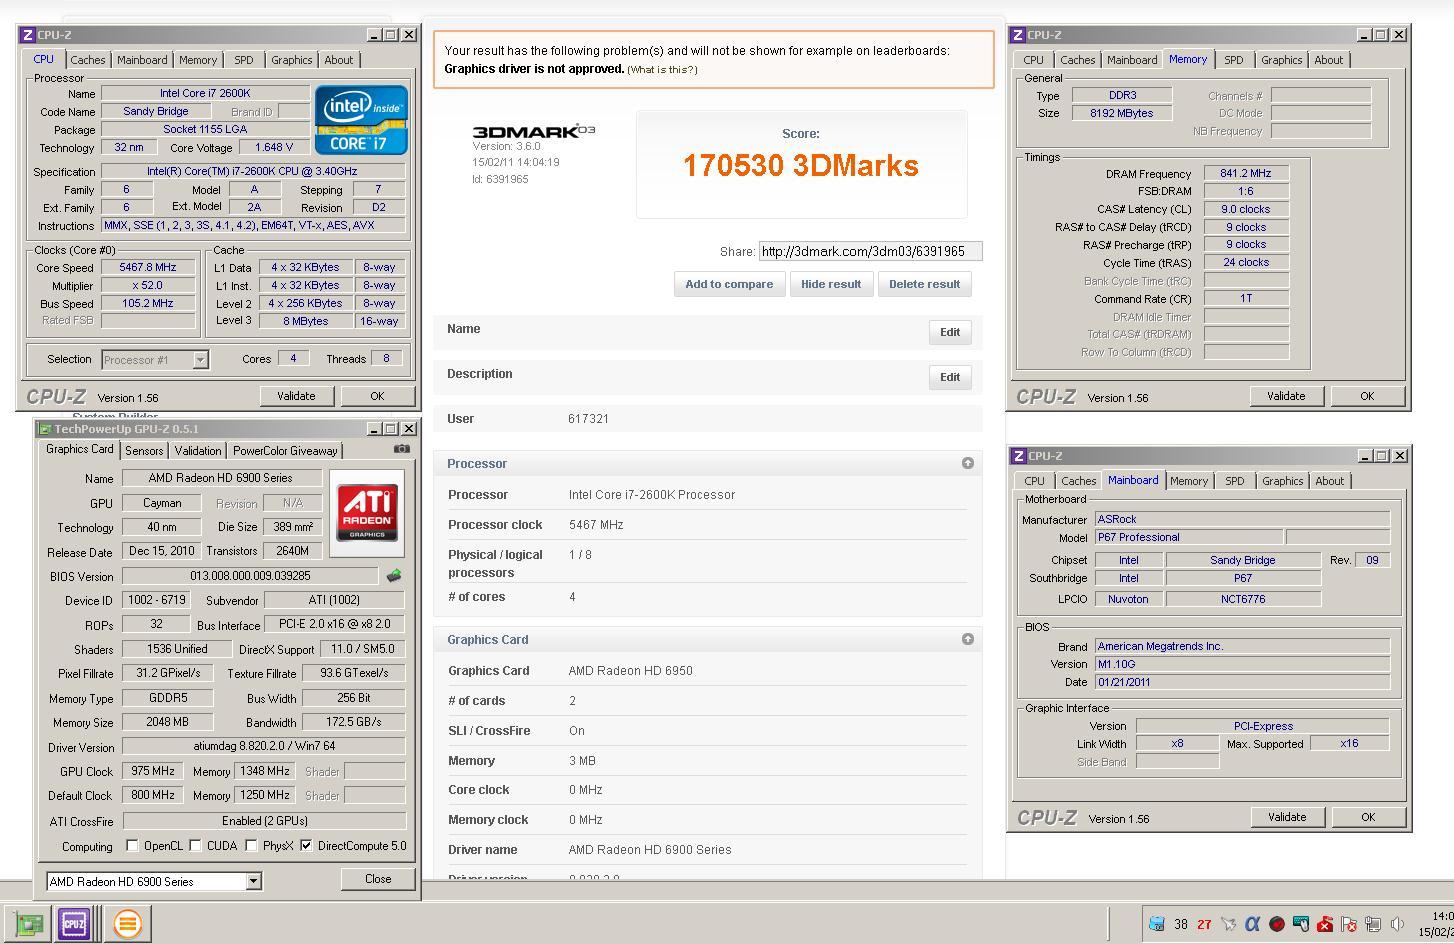Click the '170530 3DMarks' score text
Image resolution: width=1454 pixels, height=944 pixels.
[x=801, y=165]
